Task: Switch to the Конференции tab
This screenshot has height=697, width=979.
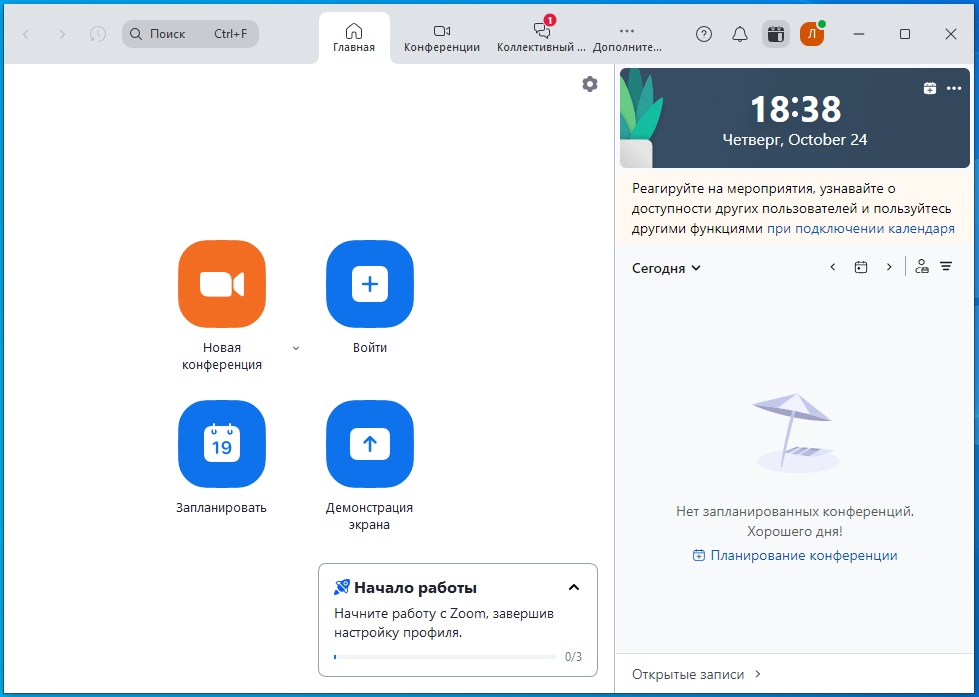Action: pyautogui.click(x=441, y=38)
